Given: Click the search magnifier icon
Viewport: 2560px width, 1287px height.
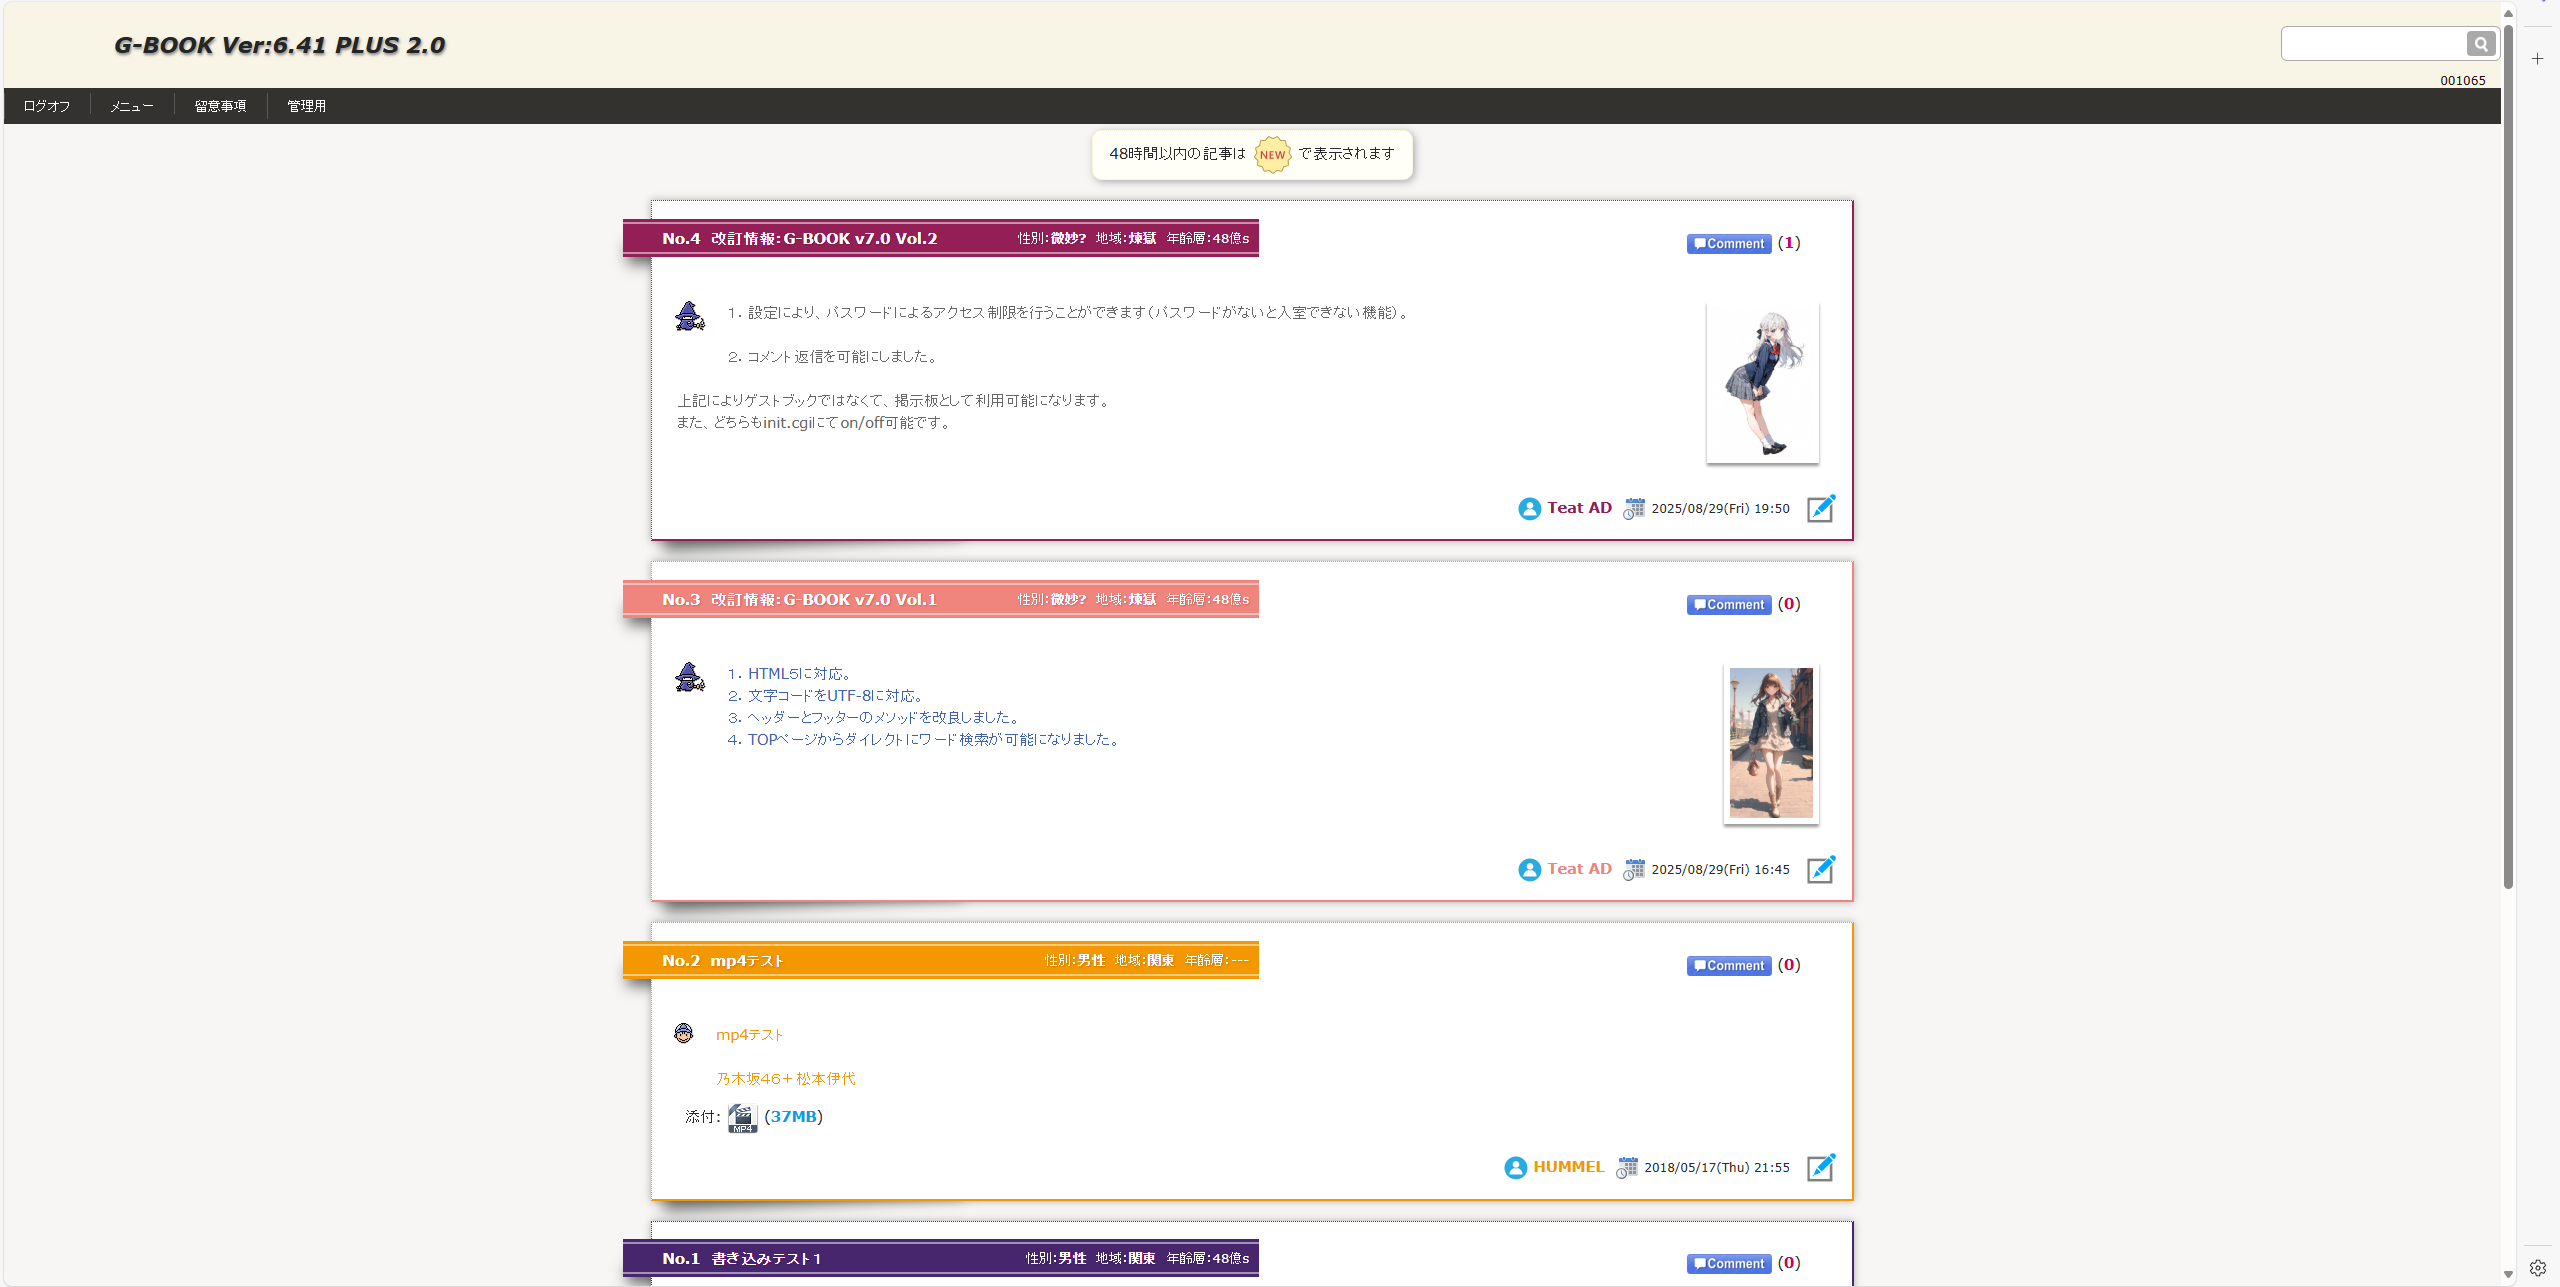Looking at the screenshot, I should [2480, 44].
